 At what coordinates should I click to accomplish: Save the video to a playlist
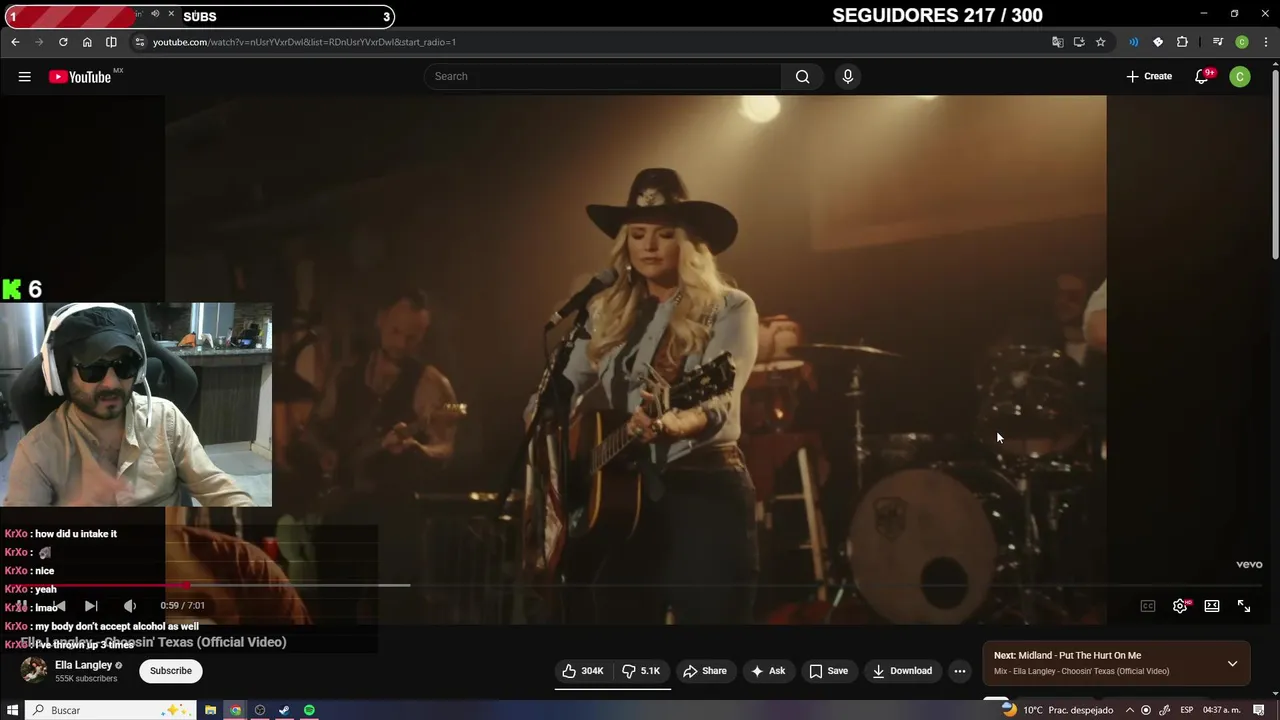click(828, 671)
